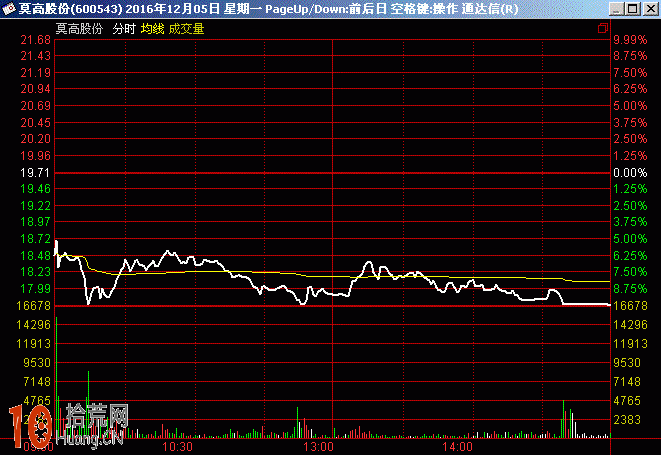The image size is (661, 455).
Task: Click the red 1.25% percent label
Action: click(630, 156)
